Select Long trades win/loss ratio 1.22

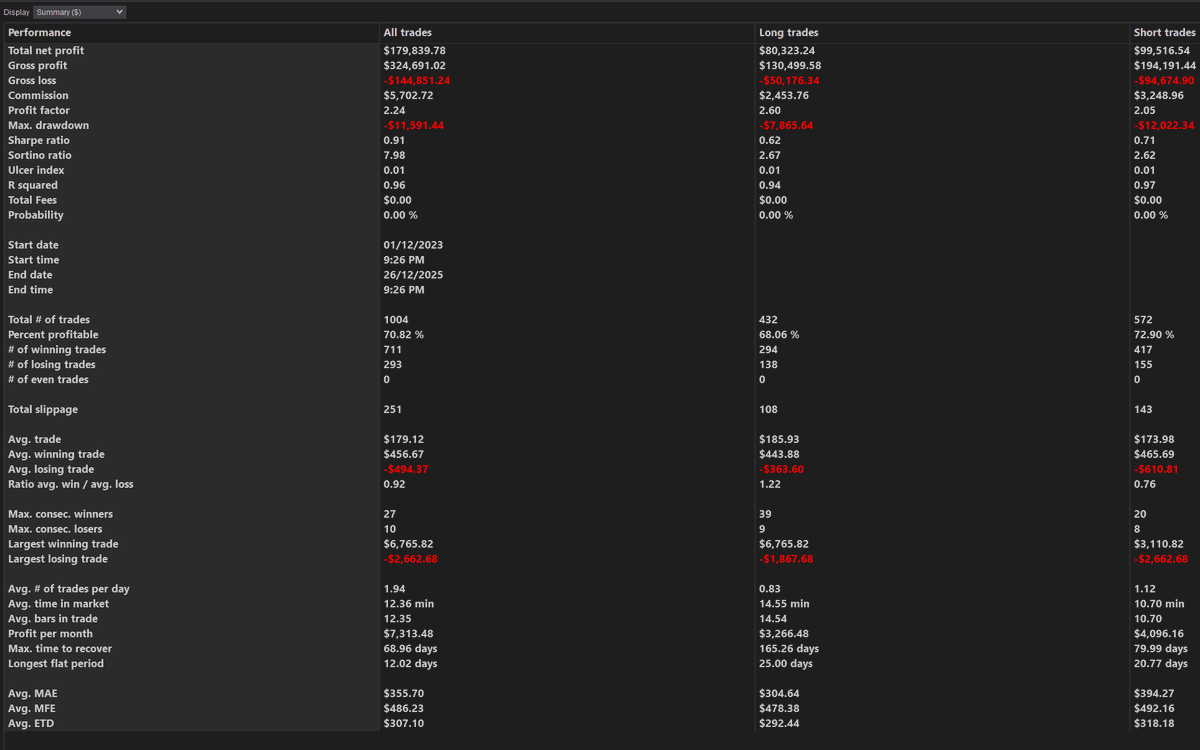[770, 485]
